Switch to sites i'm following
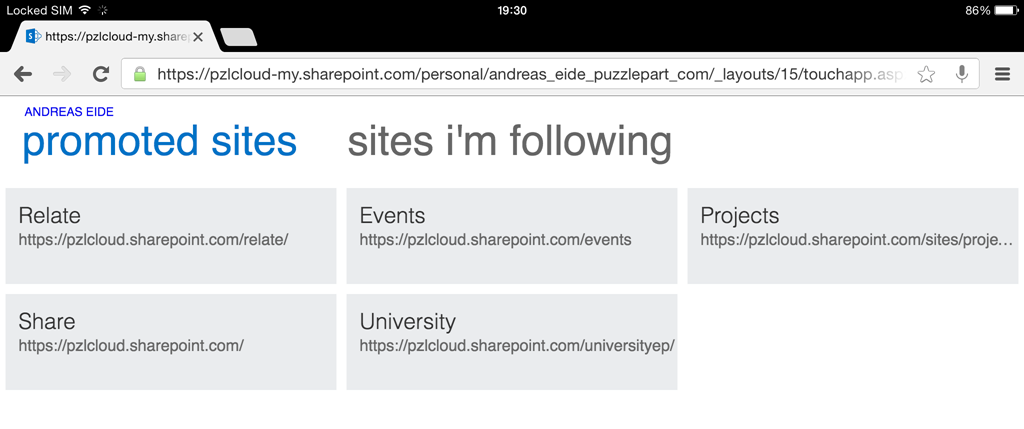This screenshot has height=429, width=1024. (509, 141)
